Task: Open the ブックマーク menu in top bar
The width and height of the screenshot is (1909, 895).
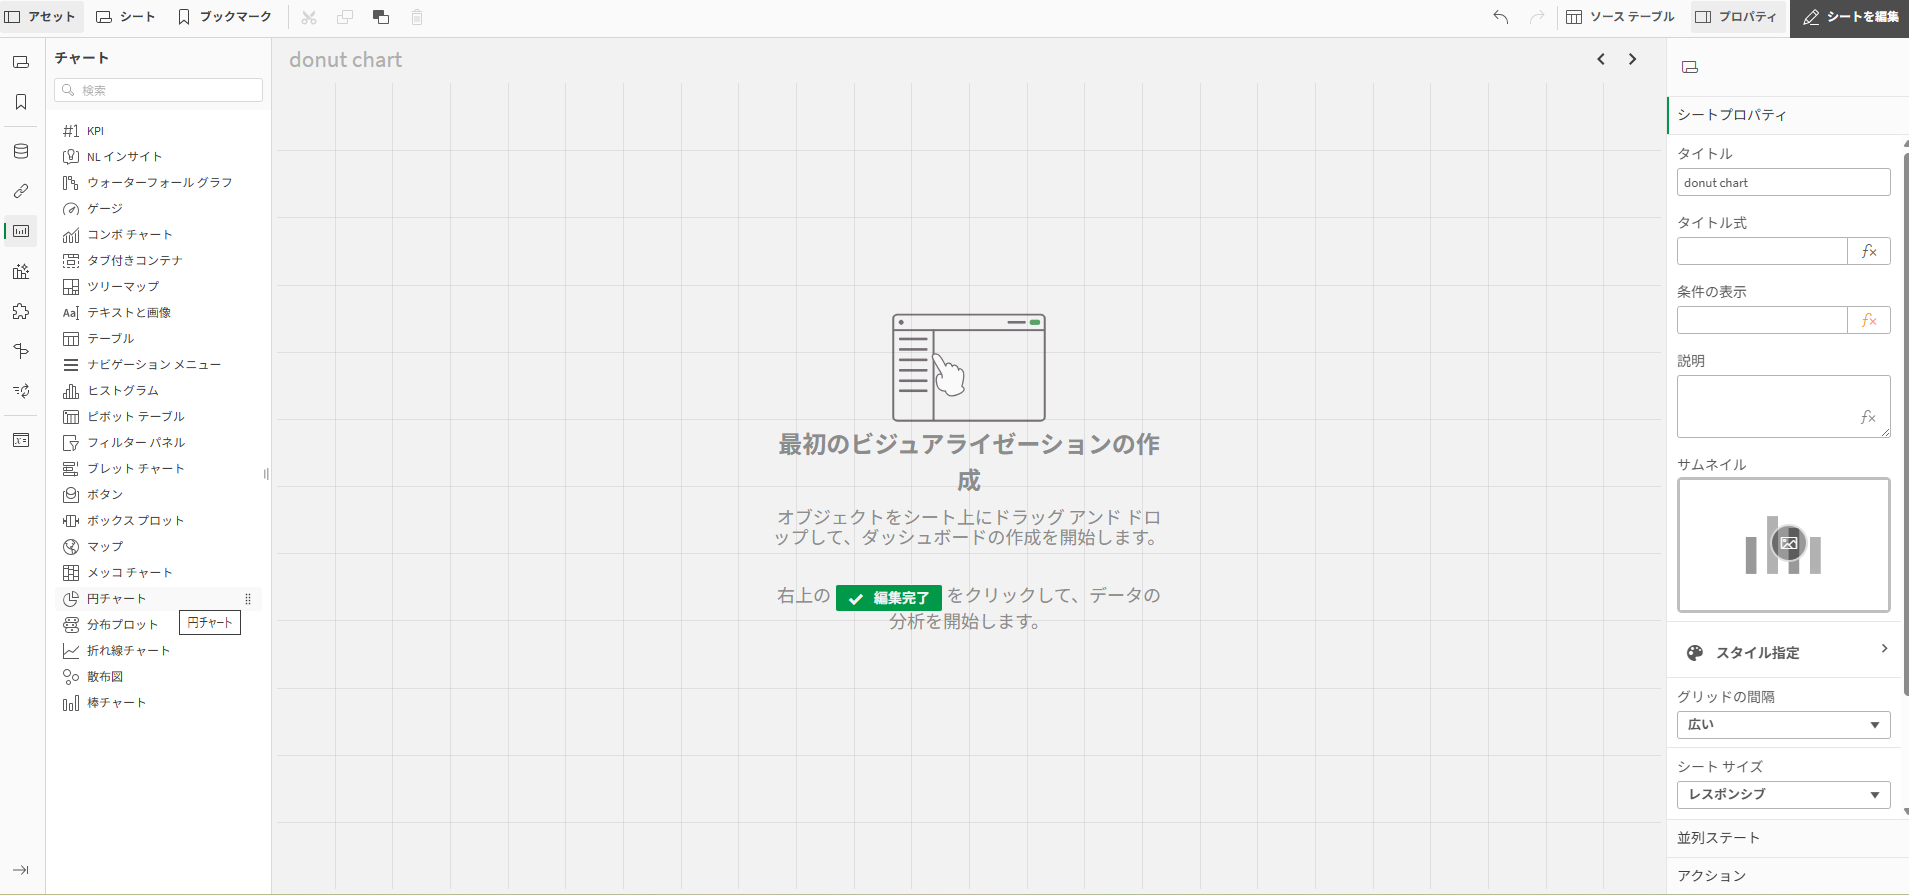Action: pyautogui.click(x=224, y=17)
